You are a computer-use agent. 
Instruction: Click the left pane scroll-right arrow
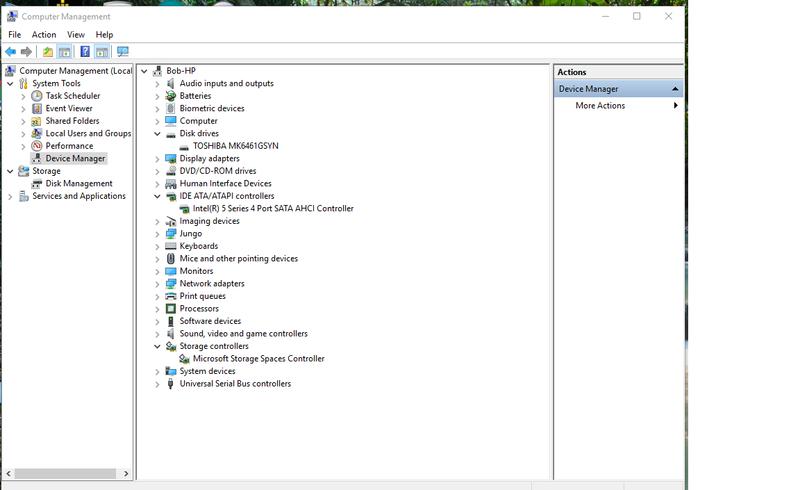126,474
